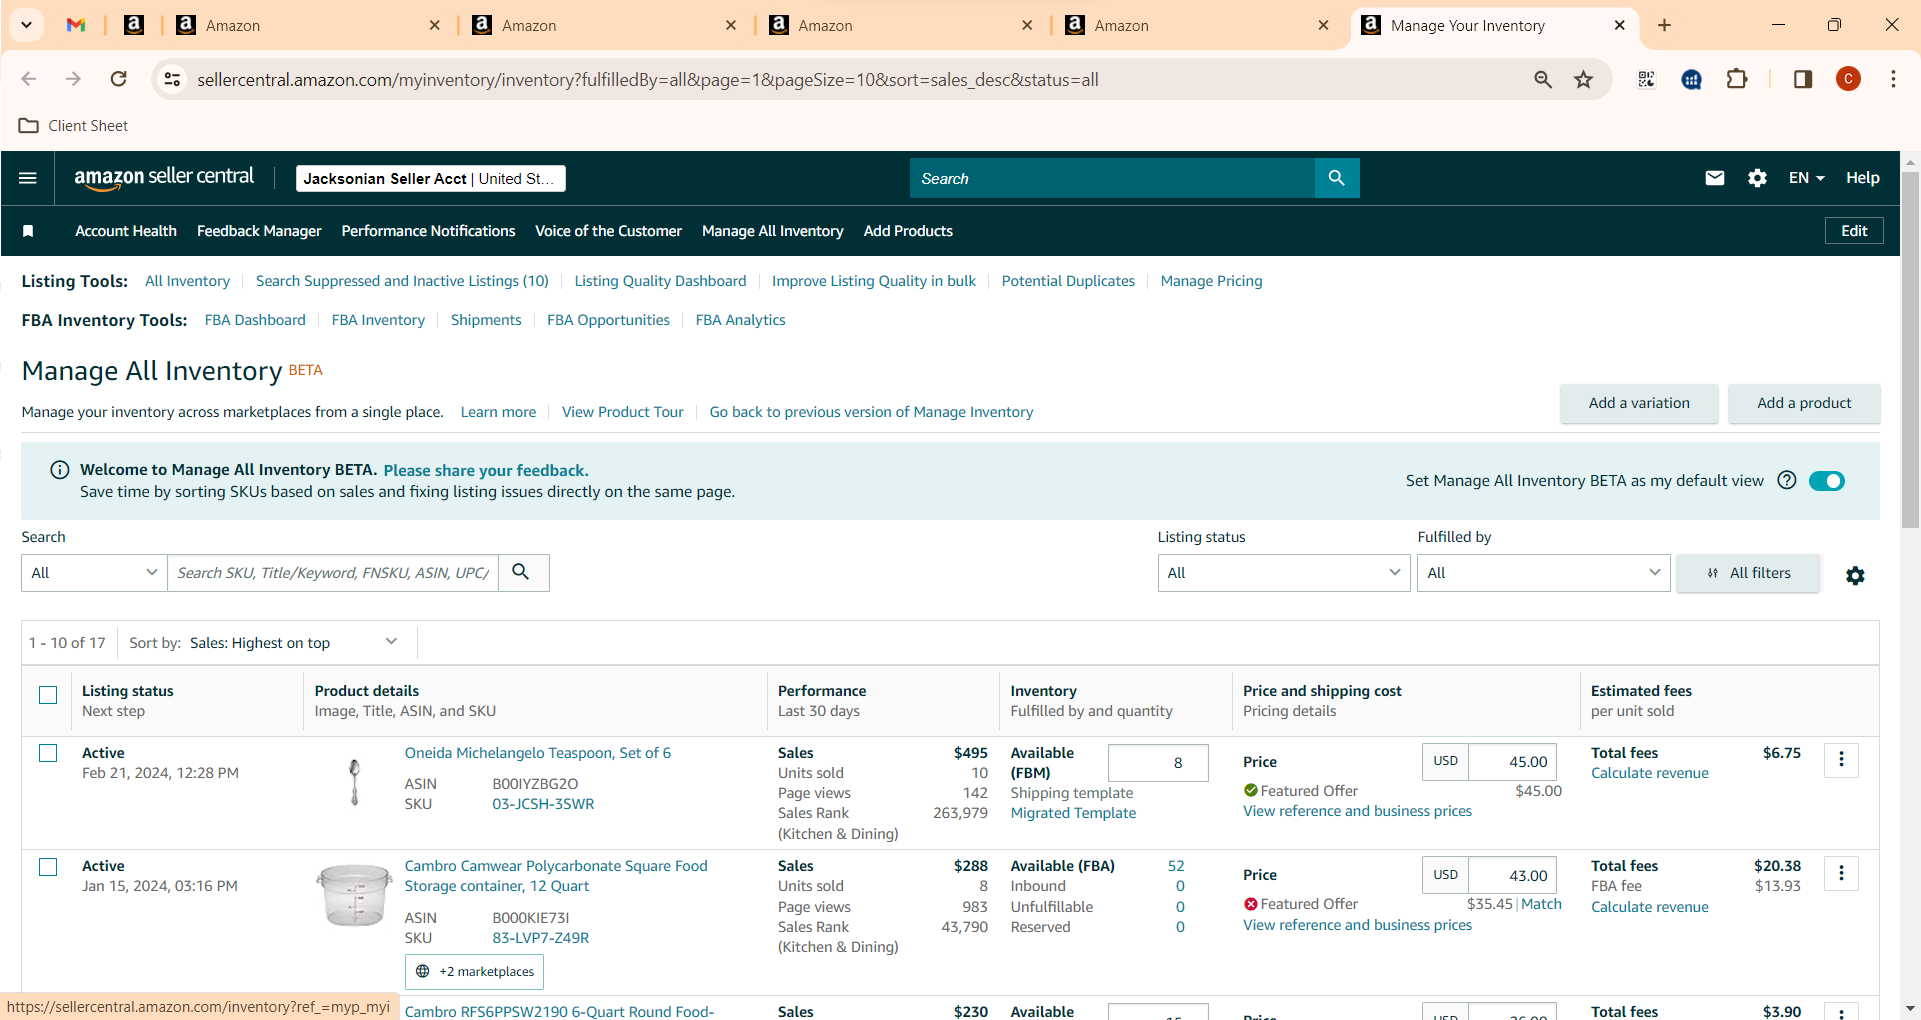Open the Seller Central settings gear

tap(1757, 178)
